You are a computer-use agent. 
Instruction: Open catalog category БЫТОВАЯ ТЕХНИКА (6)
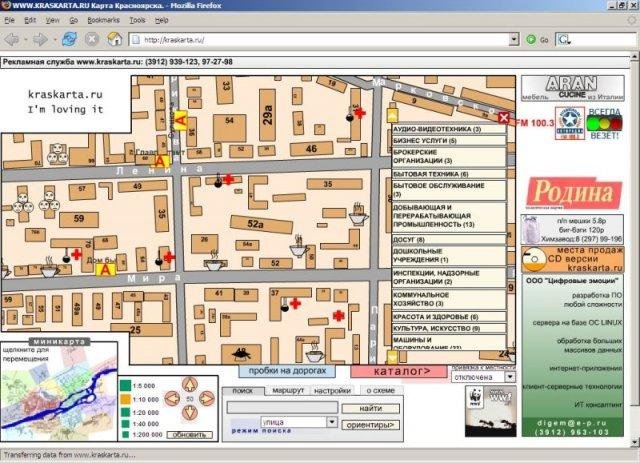point(449,174)
